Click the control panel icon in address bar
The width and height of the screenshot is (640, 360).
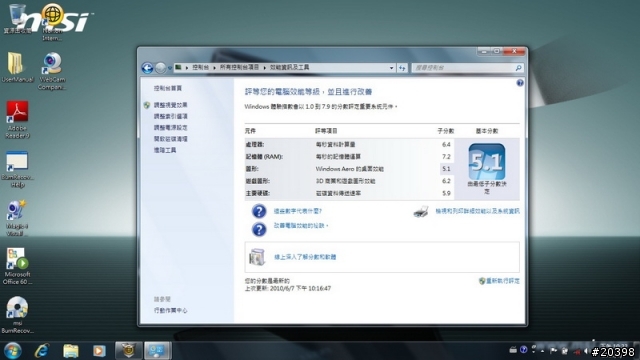pyautogui.click(x=178, y=67)
